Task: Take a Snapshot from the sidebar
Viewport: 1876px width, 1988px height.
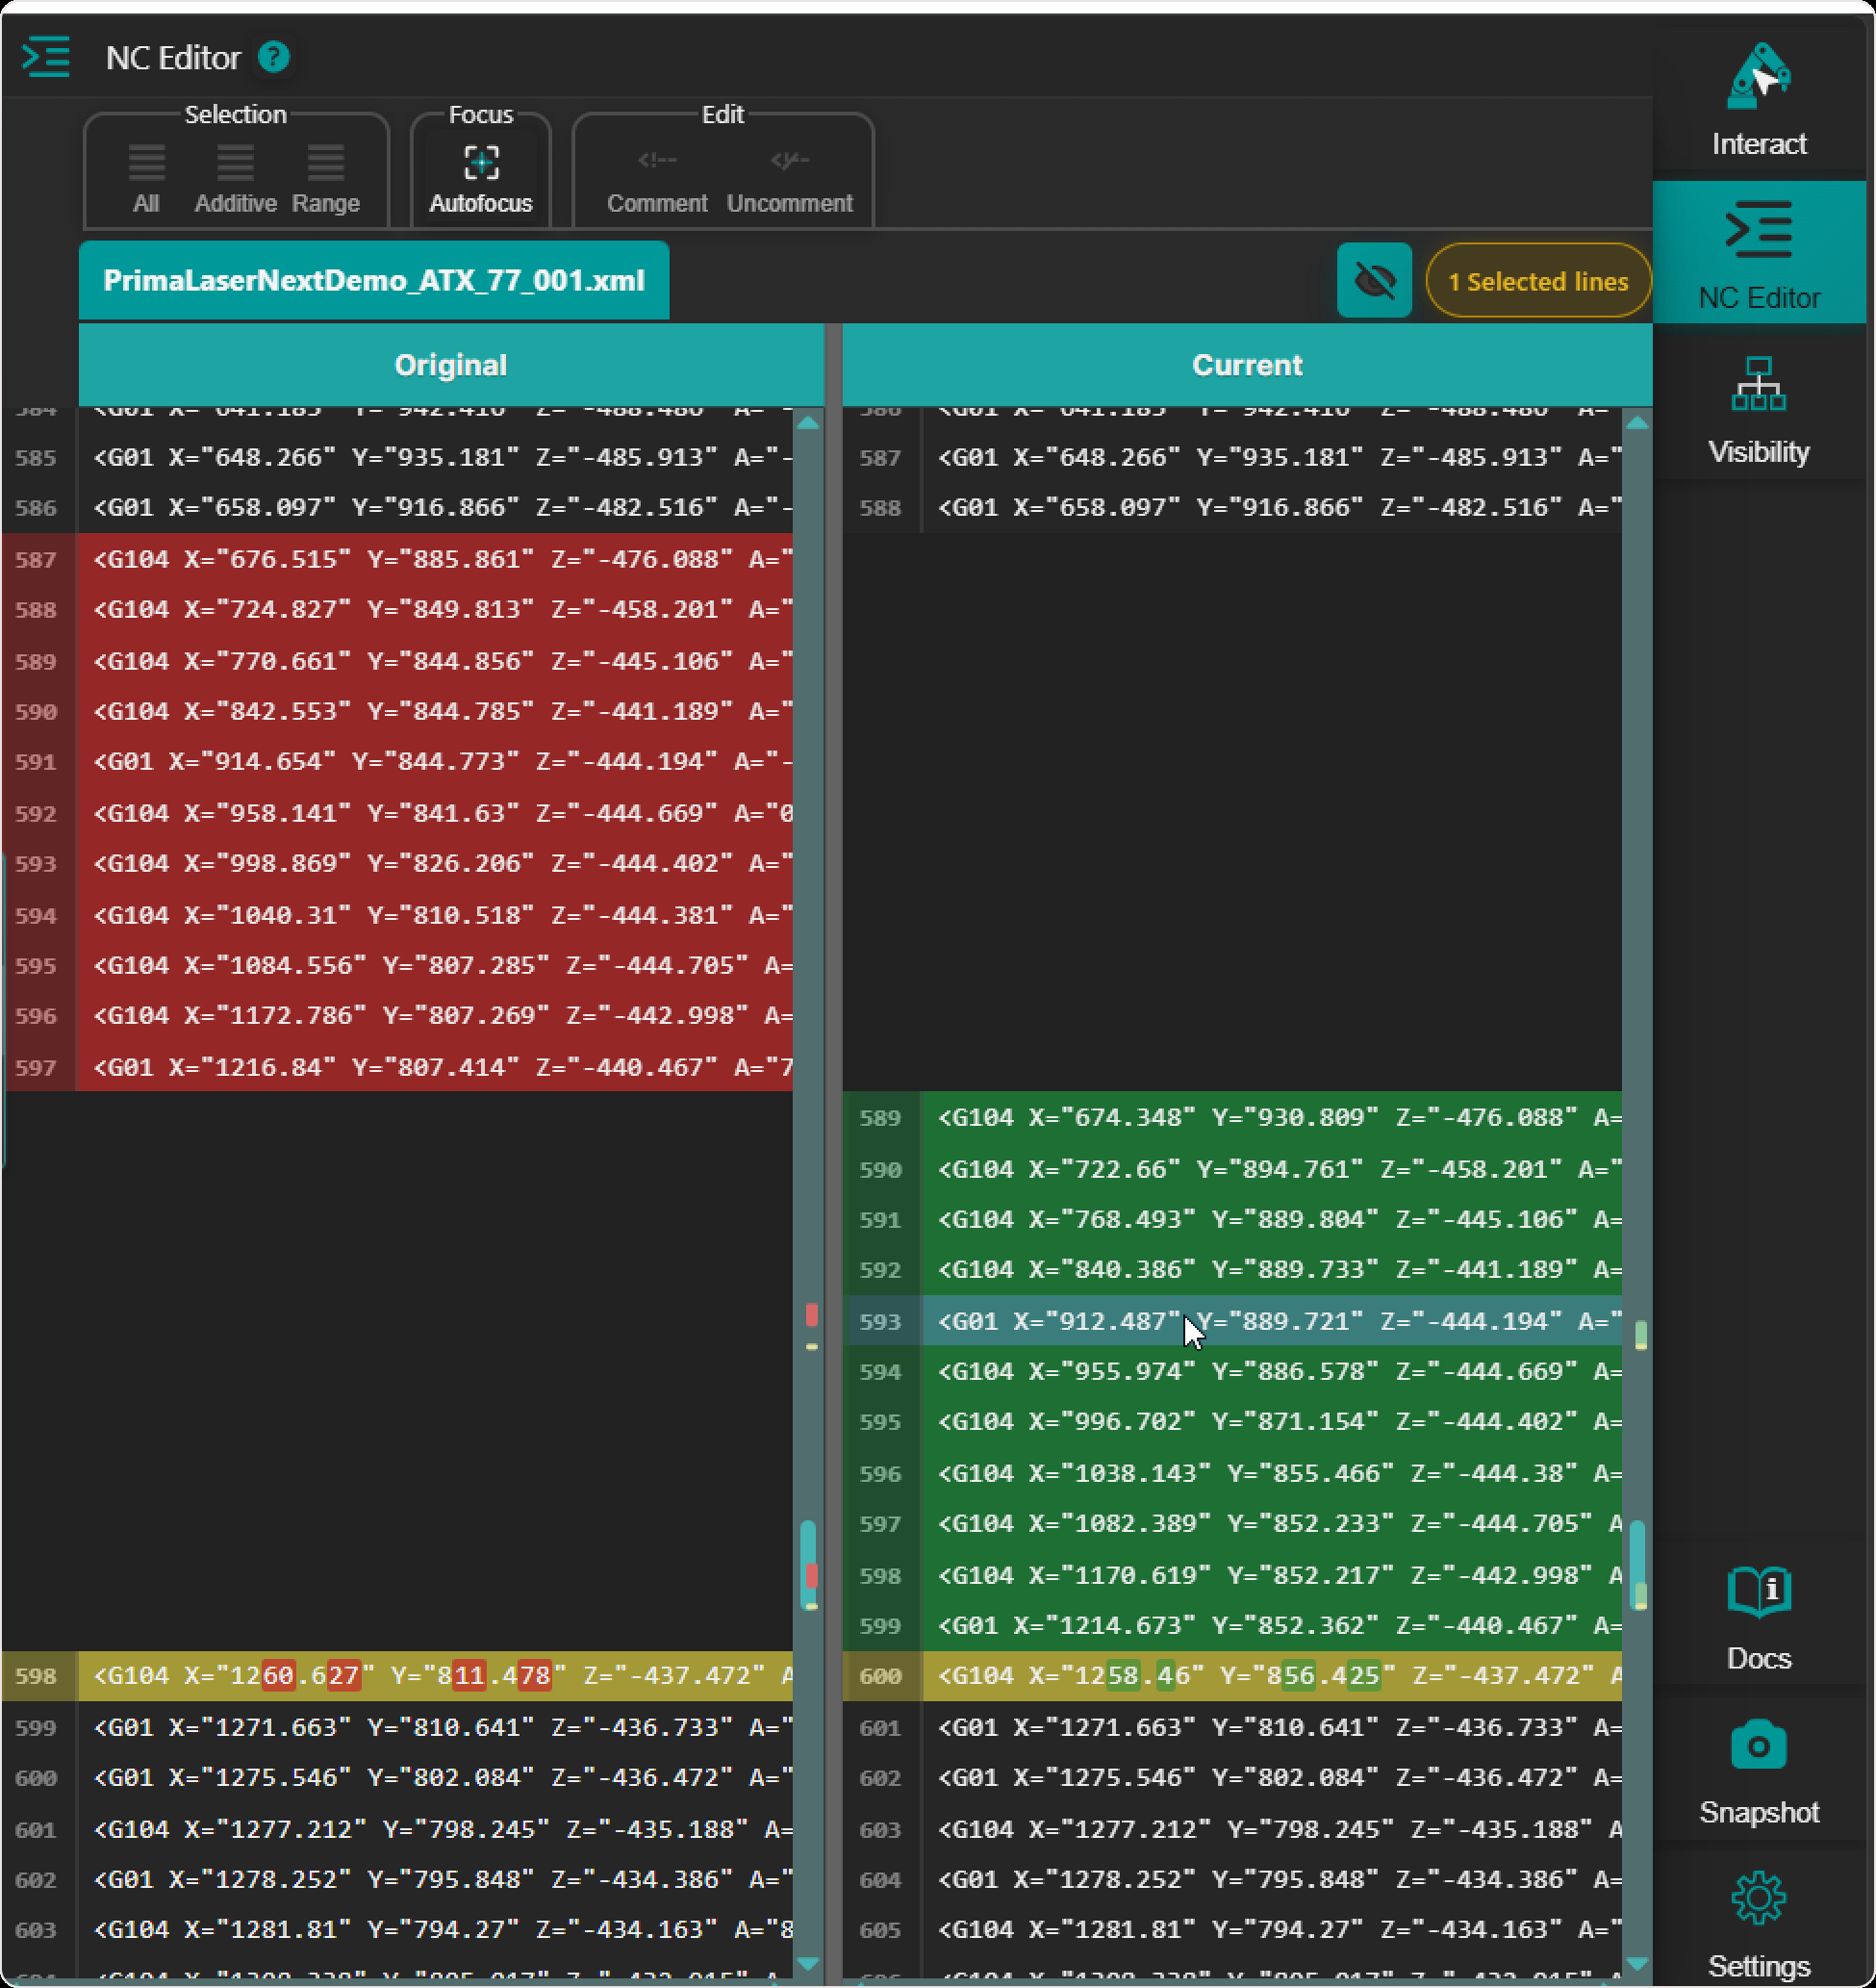Action: coord(1759,1771)
